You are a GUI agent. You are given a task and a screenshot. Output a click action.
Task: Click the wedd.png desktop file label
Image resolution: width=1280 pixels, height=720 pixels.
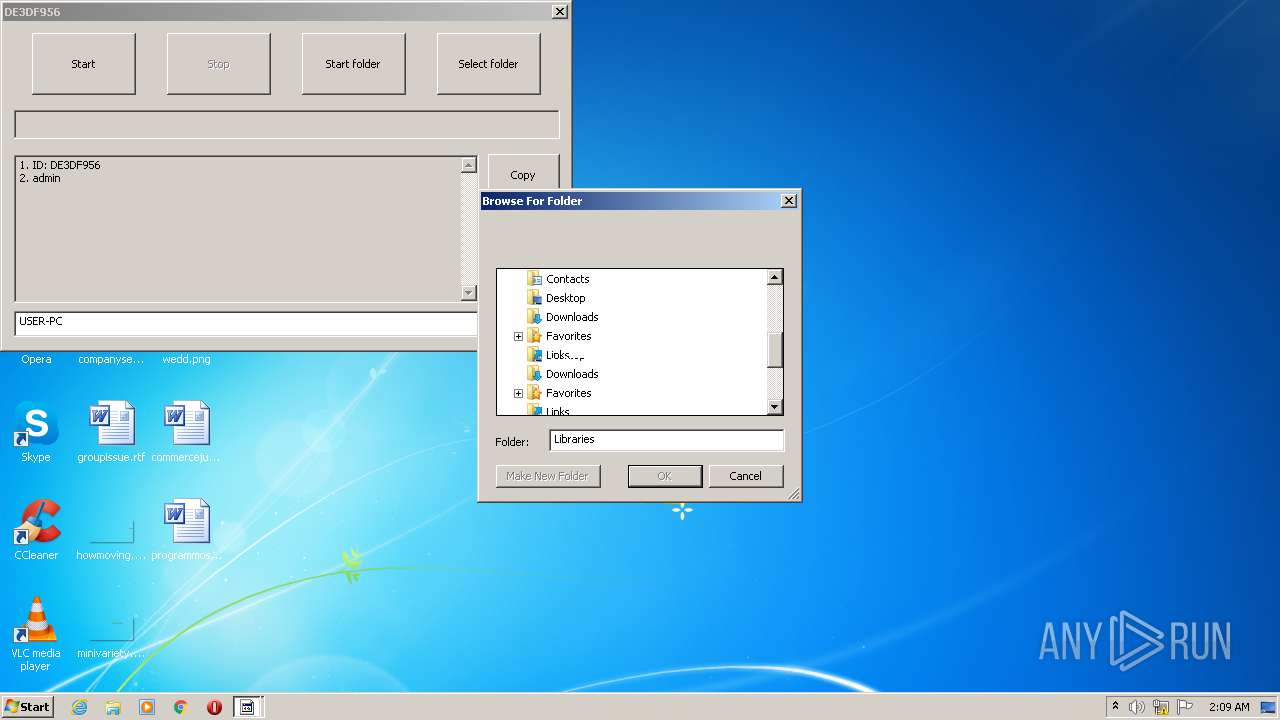coord(186,359)
